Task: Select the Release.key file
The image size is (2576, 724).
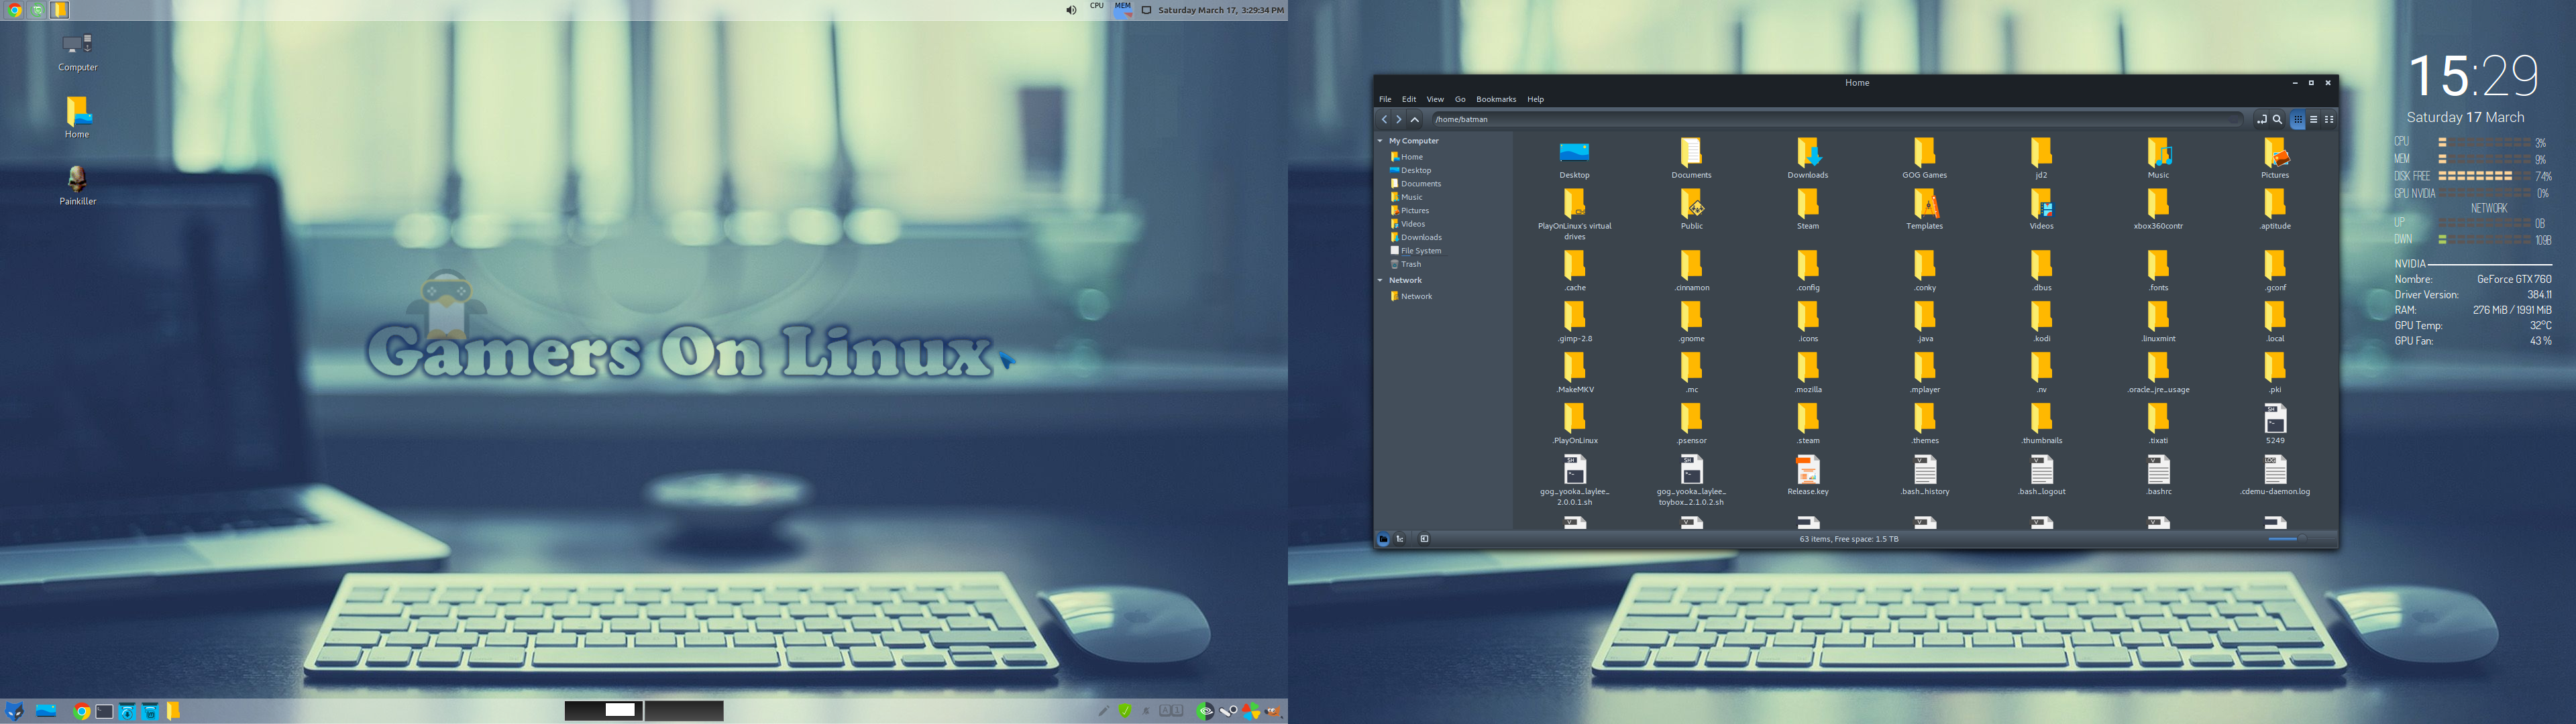Action: click(1808, 476)
